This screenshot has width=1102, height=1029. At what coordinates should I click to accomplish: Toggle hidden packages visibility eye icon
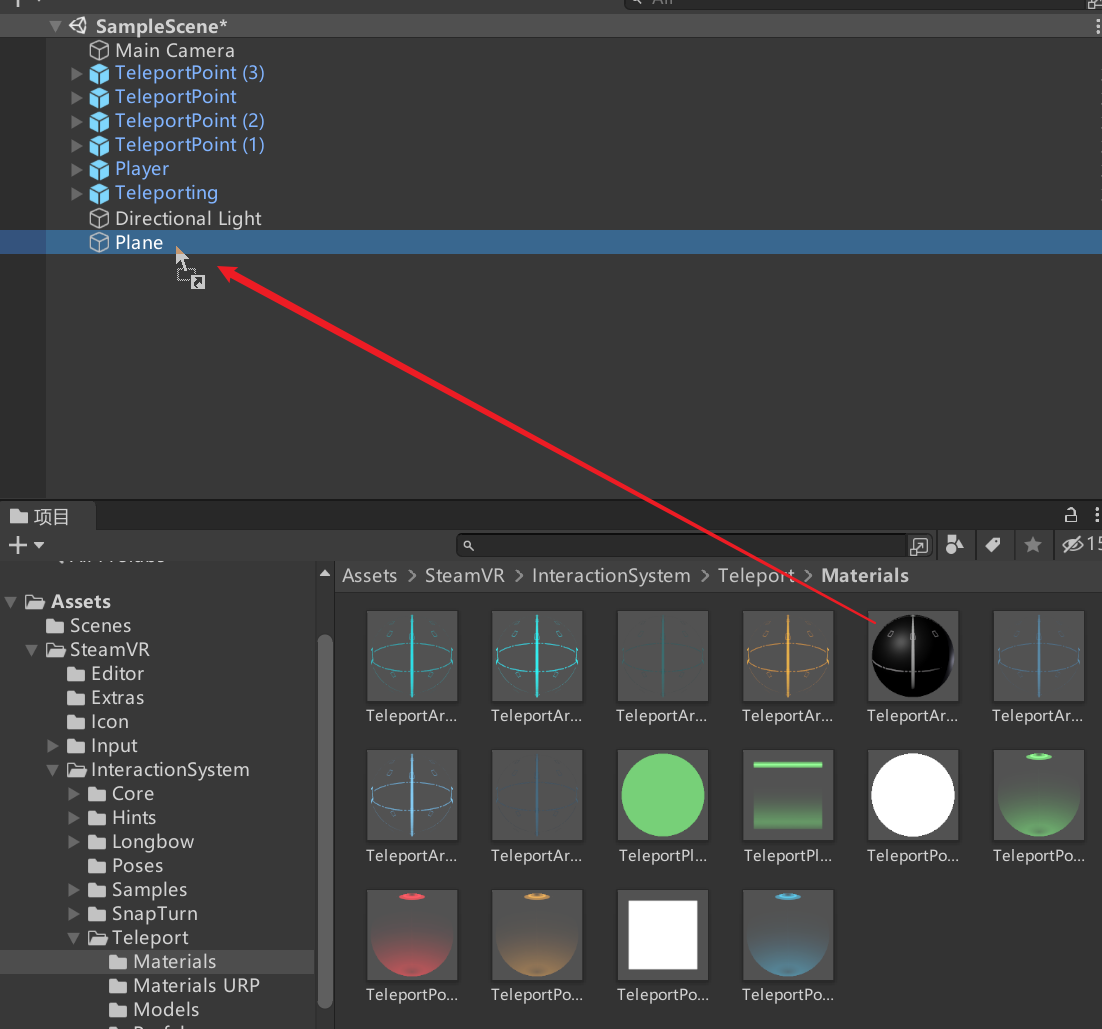click(1074, 544)
